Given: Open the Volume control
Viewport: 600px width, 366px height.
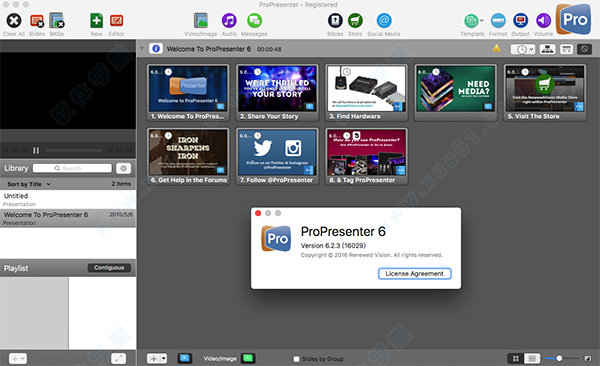Looking at the screenshot, I should tap(543, 21).
